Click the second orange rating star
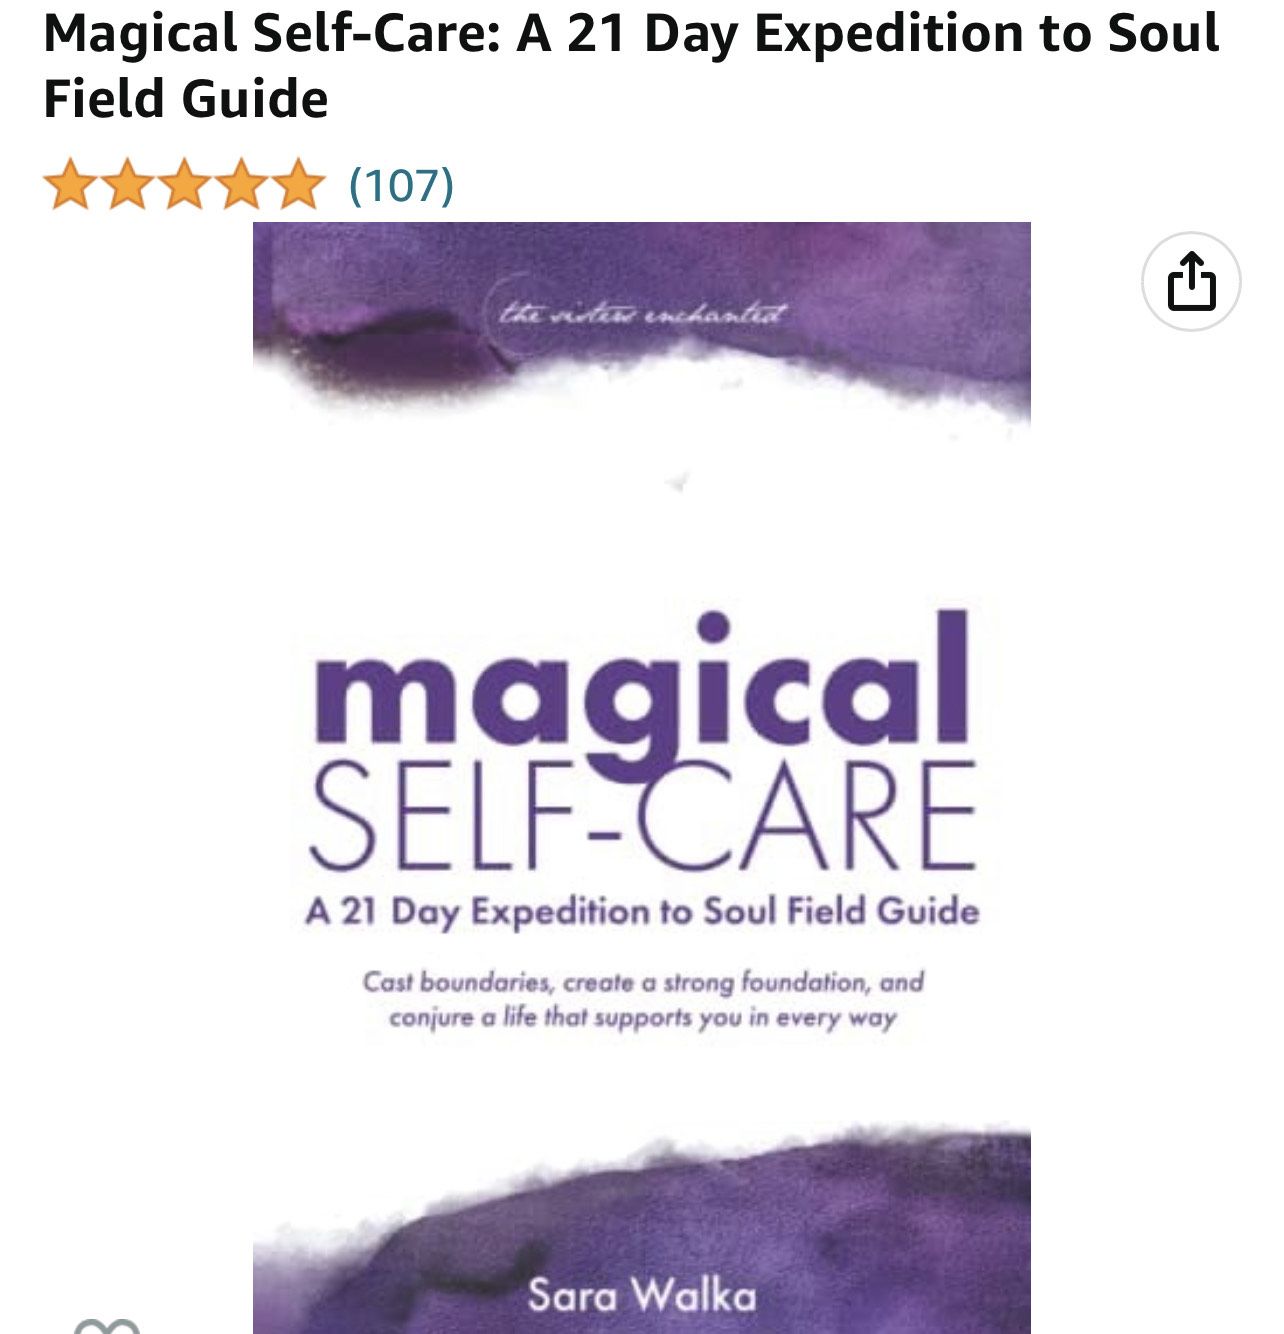 click(127, 185)
